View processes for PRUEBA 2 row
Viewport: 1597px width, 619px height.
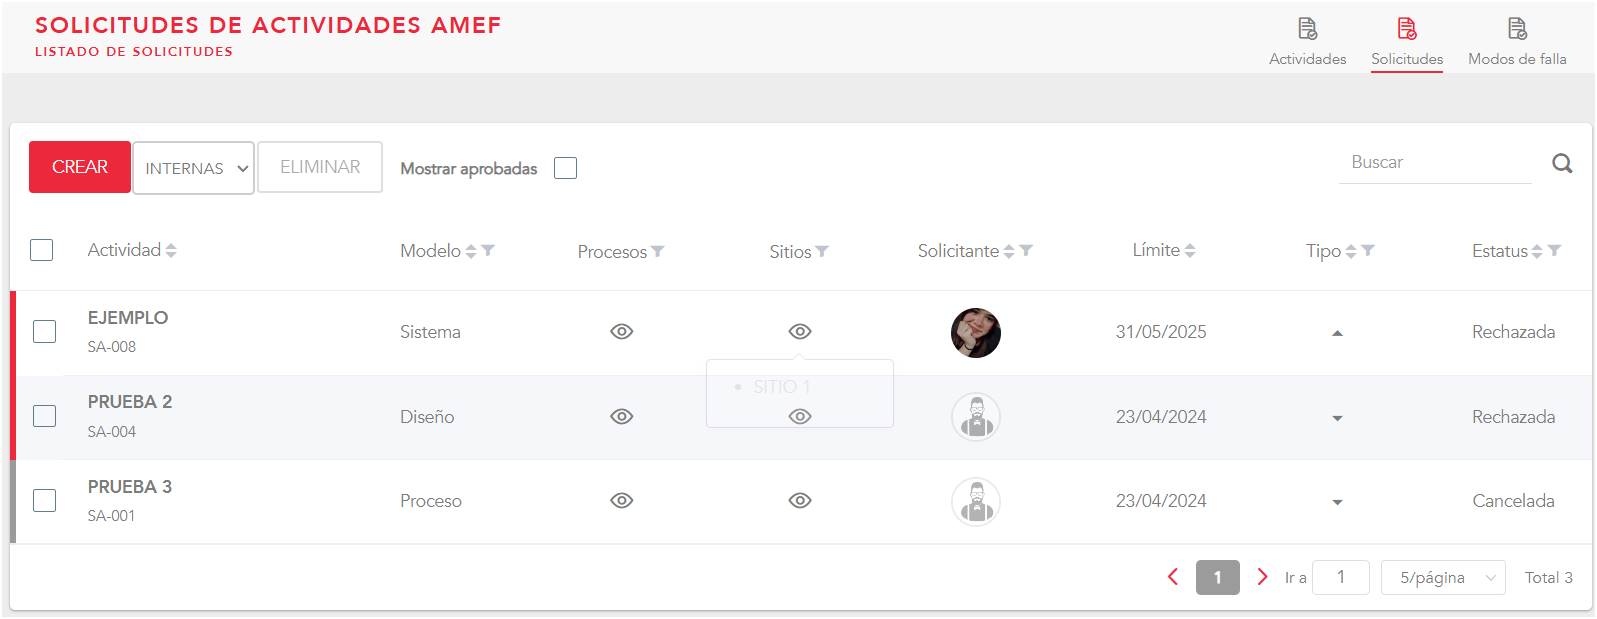[621, 417]
